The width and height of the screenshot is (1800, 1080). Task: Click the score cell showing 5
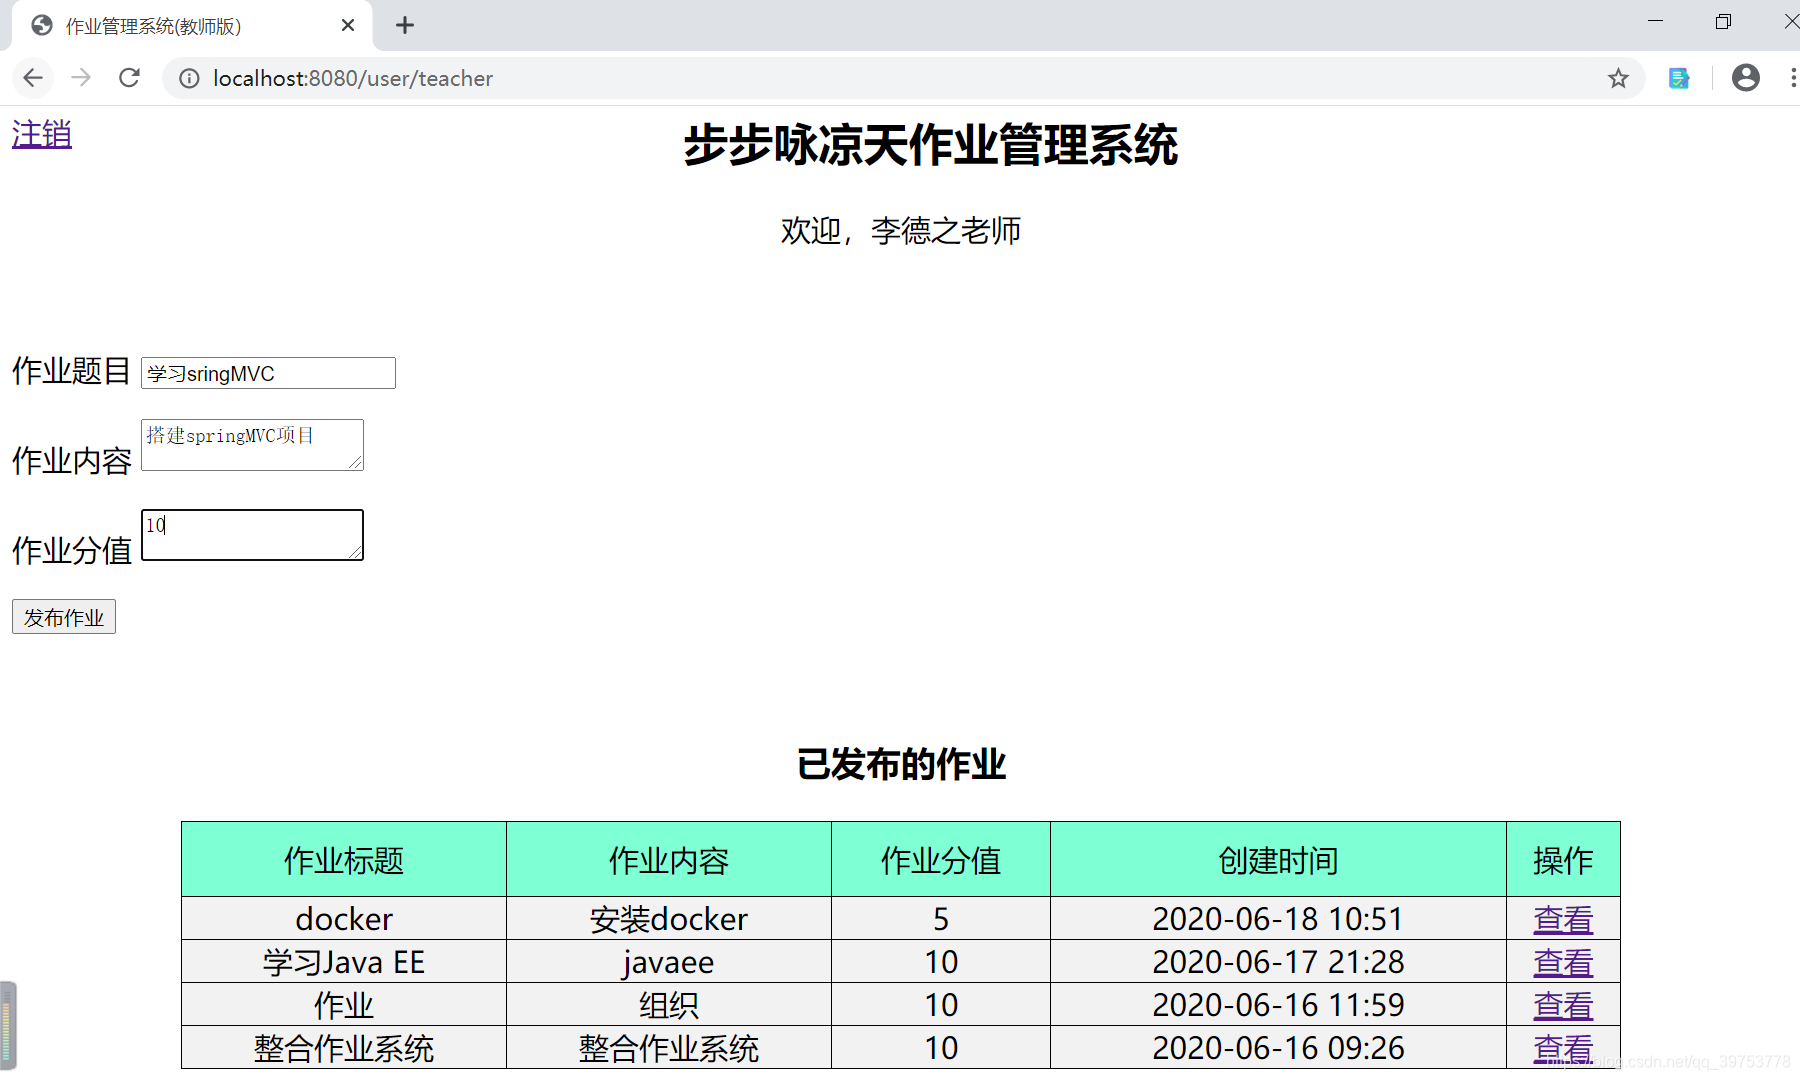(941, 919)
